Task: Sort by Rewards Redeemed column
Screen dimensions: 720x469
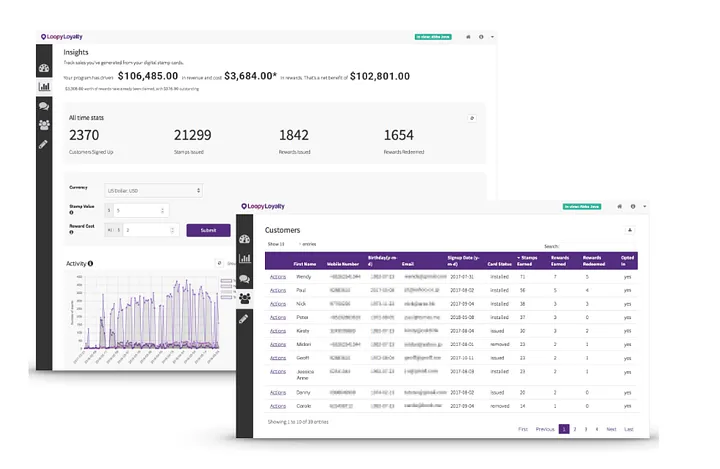Action: click(594, 261)
